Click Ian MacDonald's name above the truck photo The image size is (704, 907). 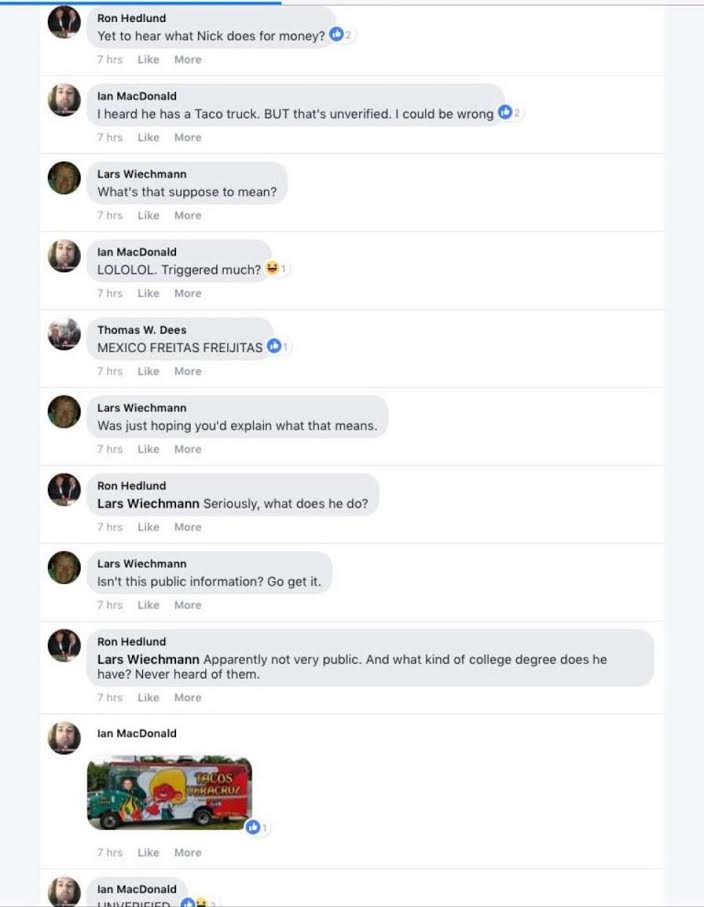136,733
